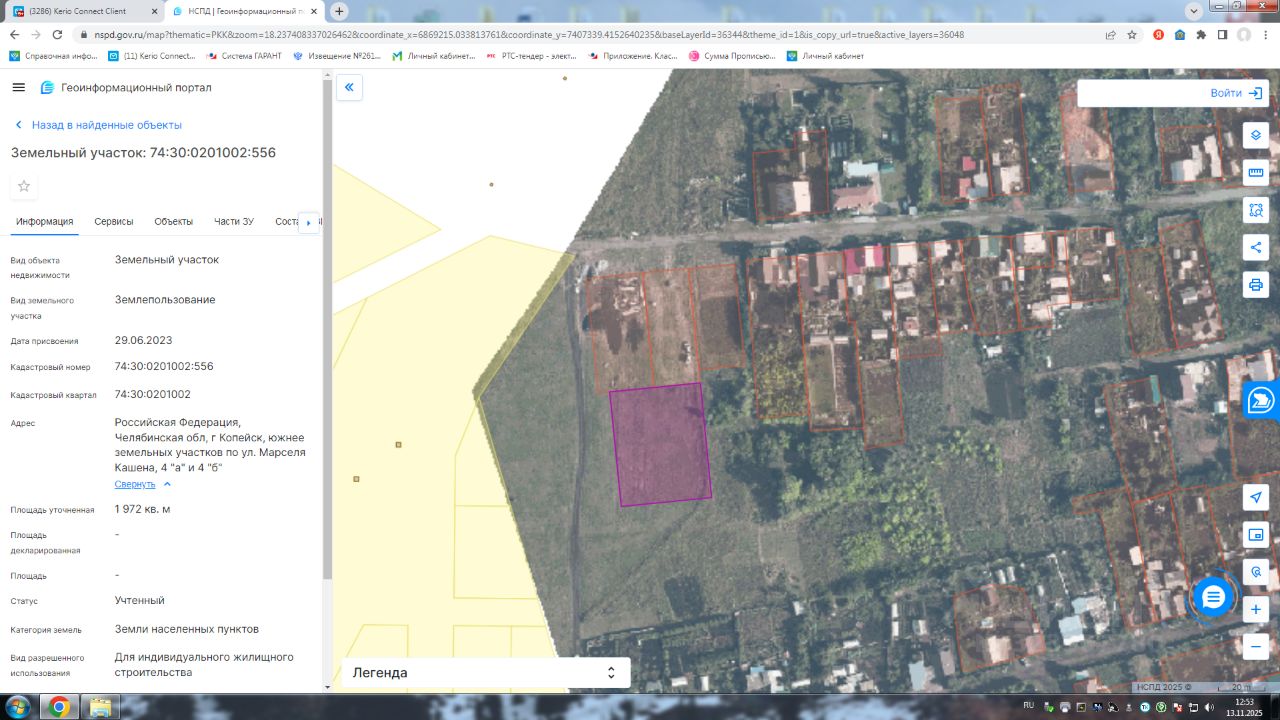The height and width of the screenshot is (720, 1280).
Task: Open the Части ЗУ tab
Action: coord(233,222)
